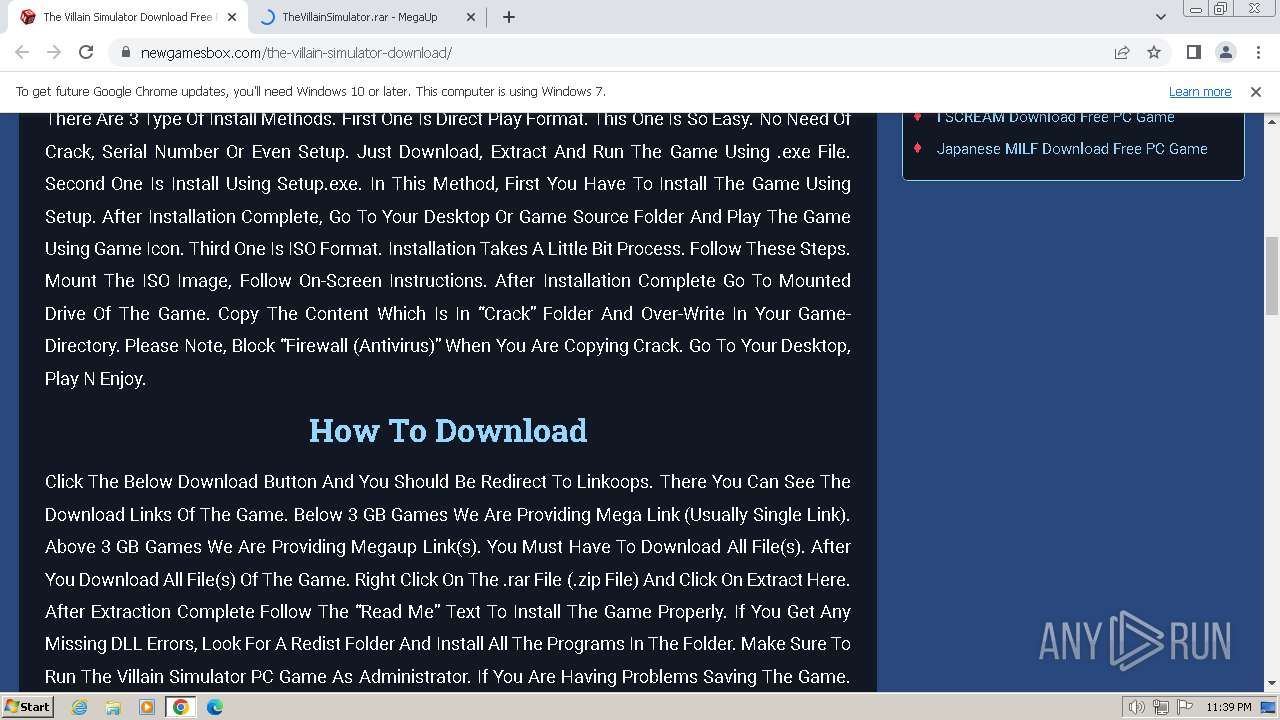Viewport: 1280px width, 720px height.
Task: Launch Internet Explorer from taskbar
Action: coord(80,707)
